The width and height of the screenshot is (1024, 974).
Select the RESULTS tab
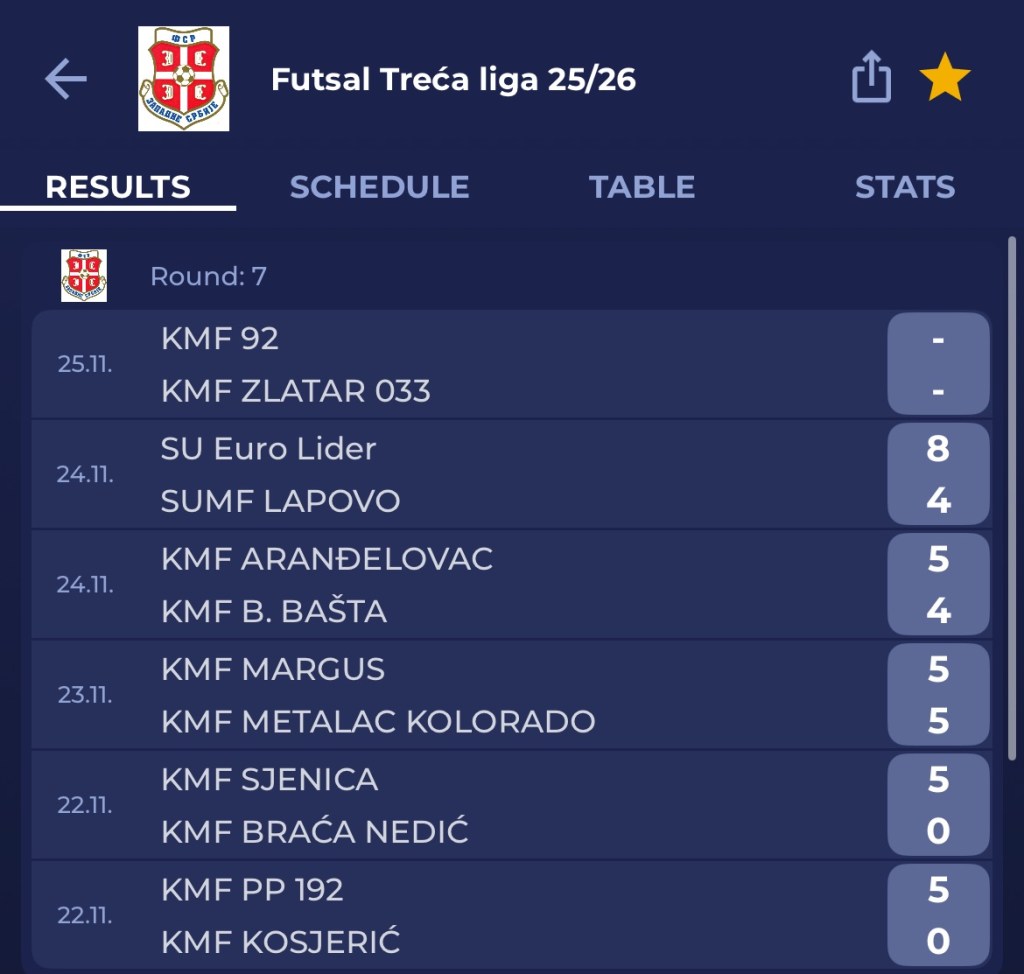(118, 187)
